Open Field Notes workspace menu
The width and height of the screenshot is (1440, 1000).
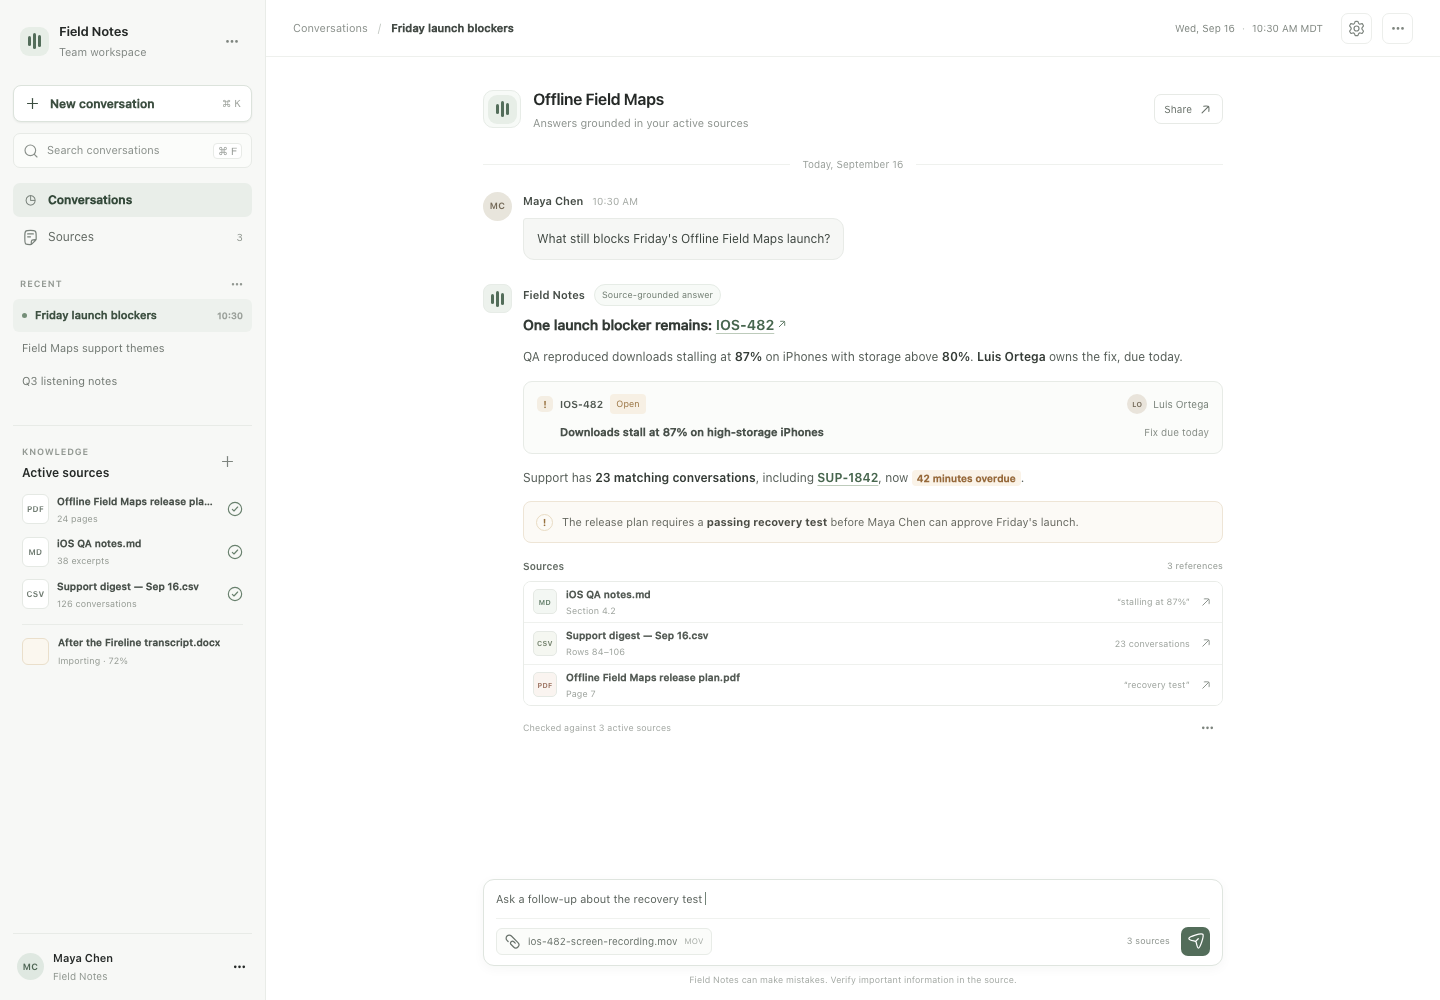(232, 41)
